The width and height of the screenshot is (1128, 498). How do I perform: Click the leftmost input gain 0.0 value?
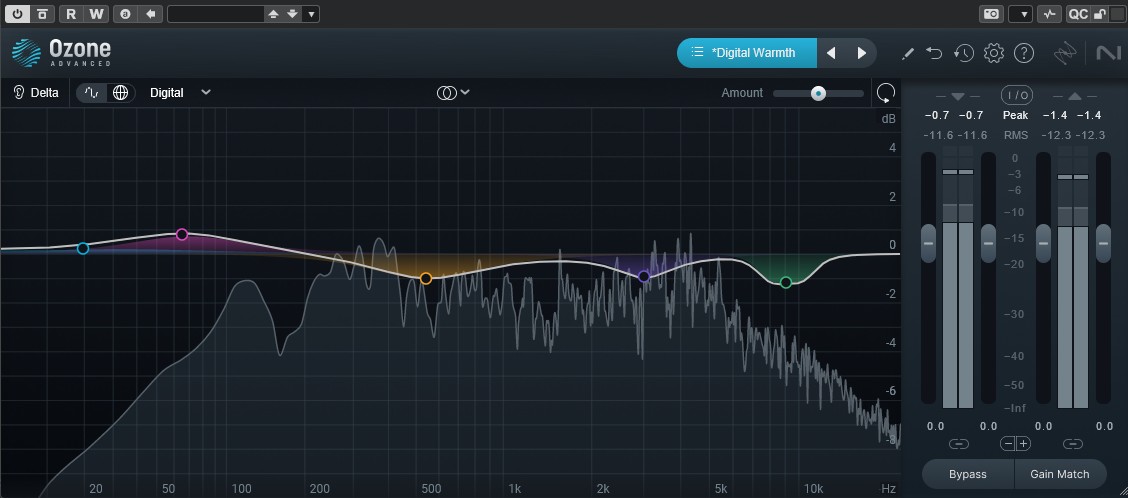pos(935,426)
